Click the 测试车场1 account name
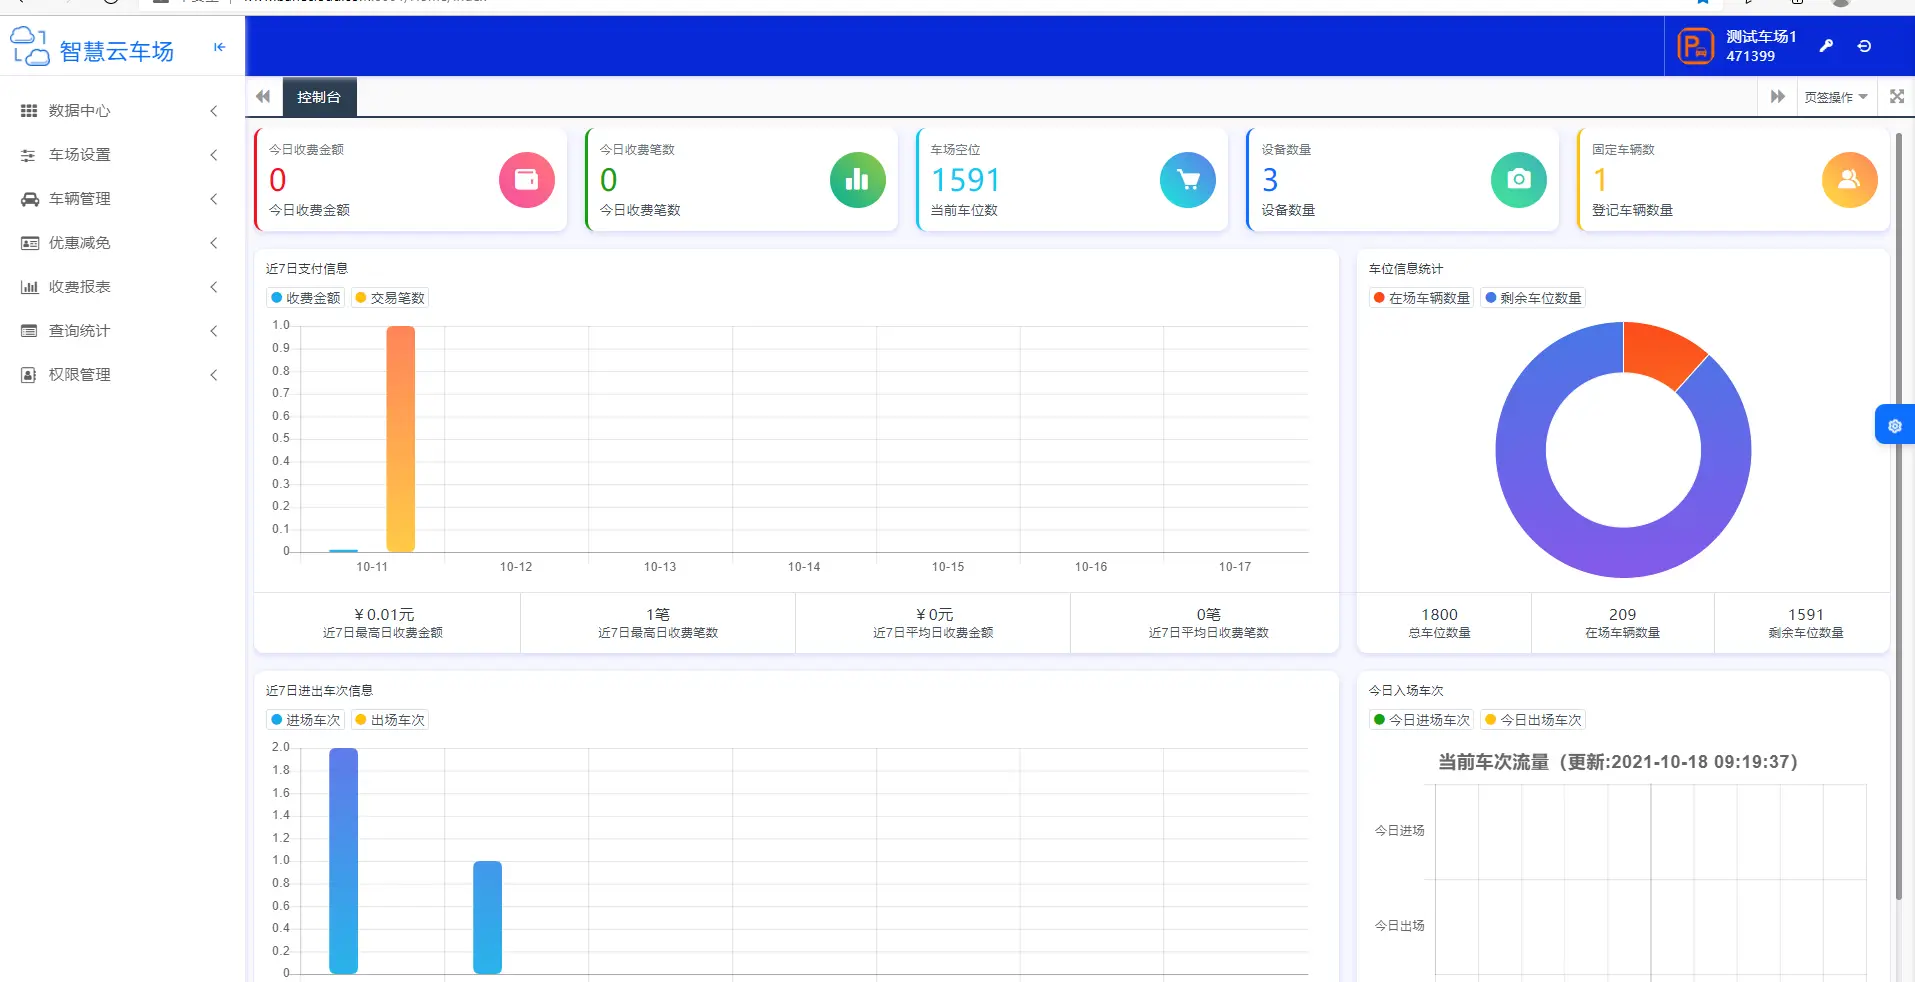Screen dimensions: 1915x982 click(x=1760, y=37)
